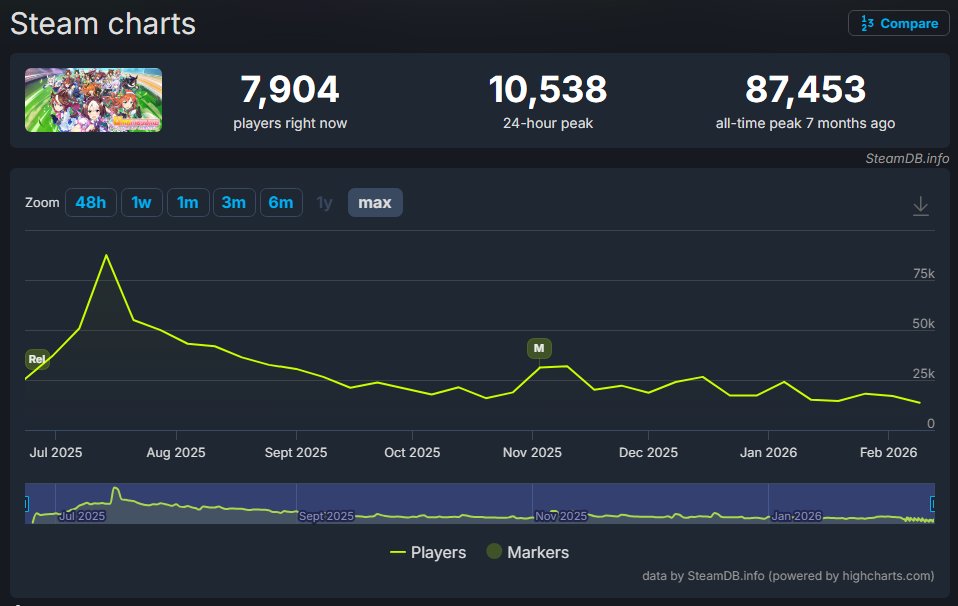
Task: Click the Rel release marker on chart
Action: 37,359
